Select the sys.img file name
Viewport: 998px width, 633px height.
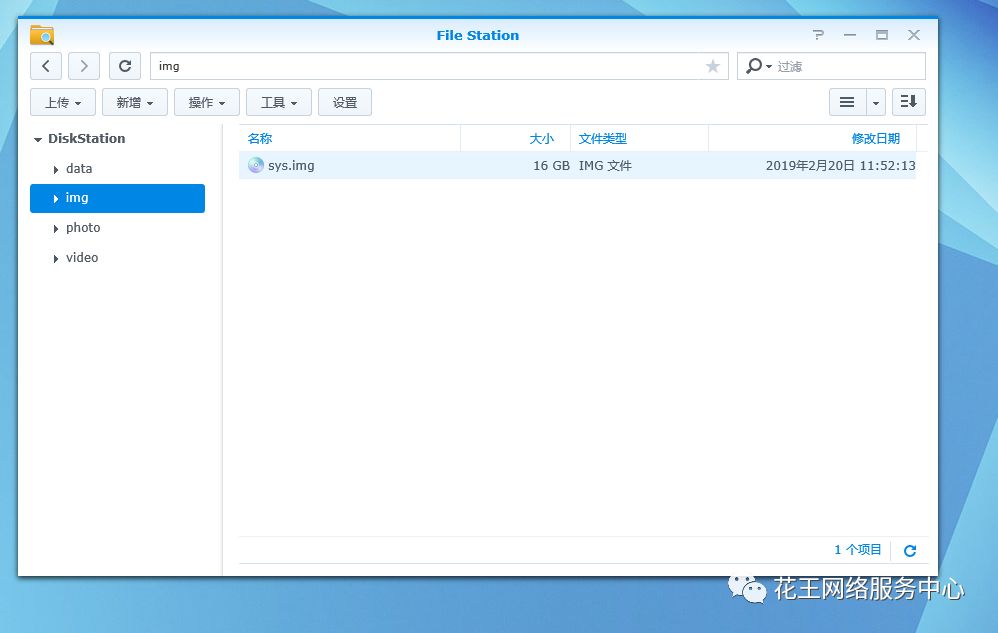(291, 165)
